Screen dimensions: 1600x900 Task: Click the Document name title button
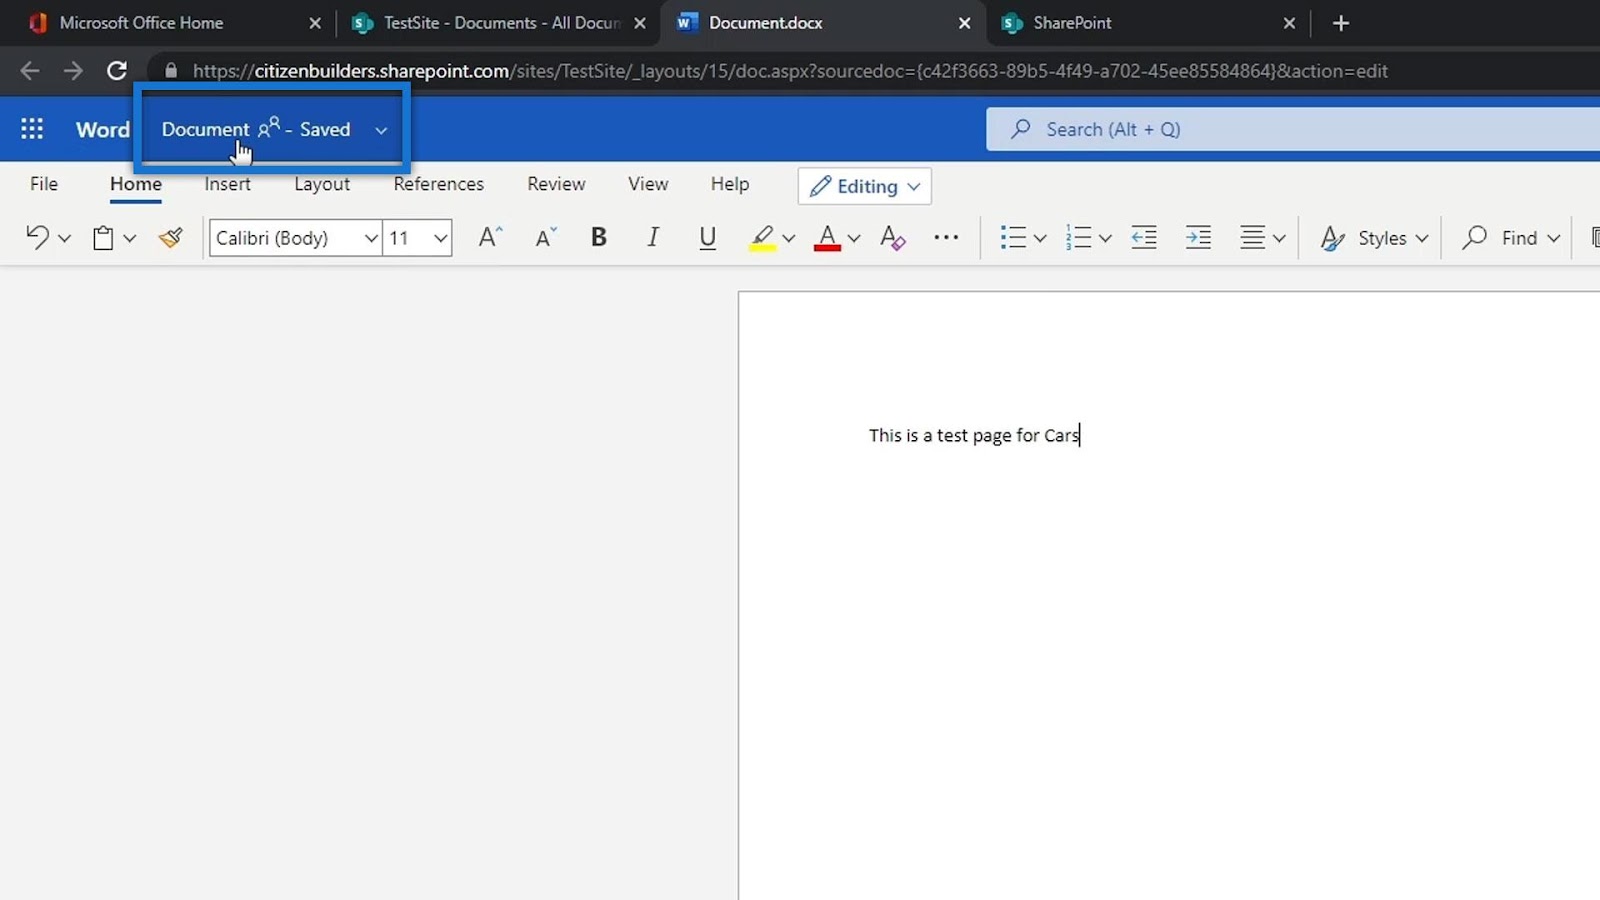pyautogui.click(x=206, y=129)
